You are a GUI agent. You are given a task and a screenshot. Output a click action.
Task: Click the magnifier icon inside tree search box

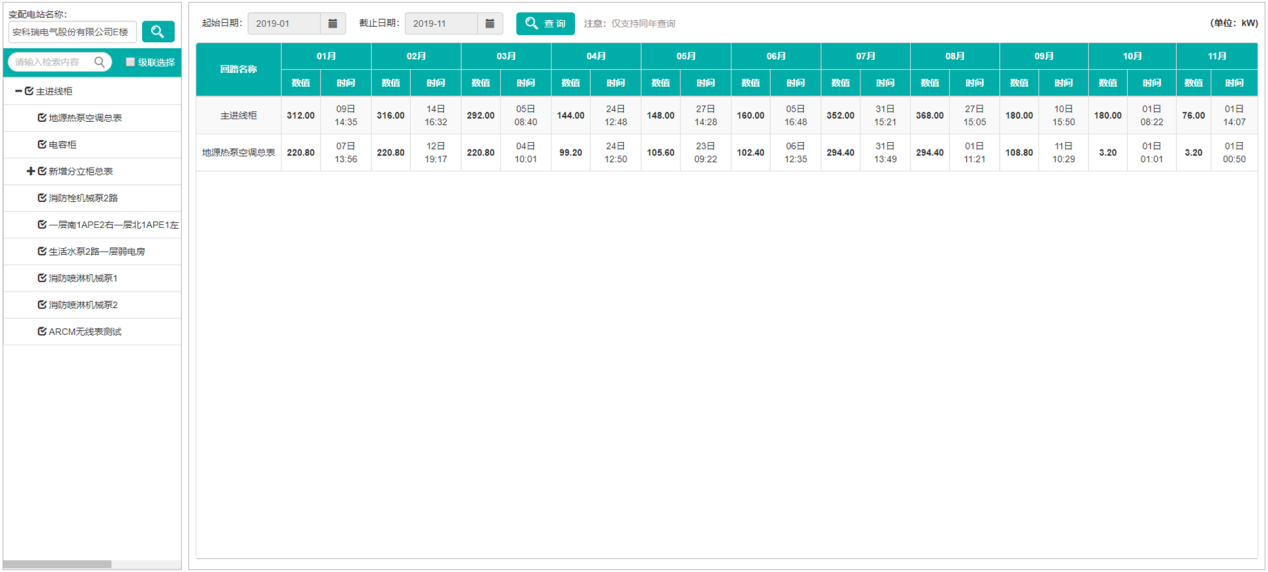point(100,62)
